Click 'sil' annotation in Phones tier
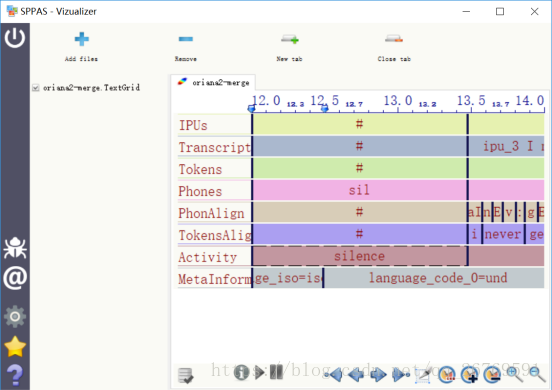The width and height of the screenshot is (552, 390). (359, 190)
